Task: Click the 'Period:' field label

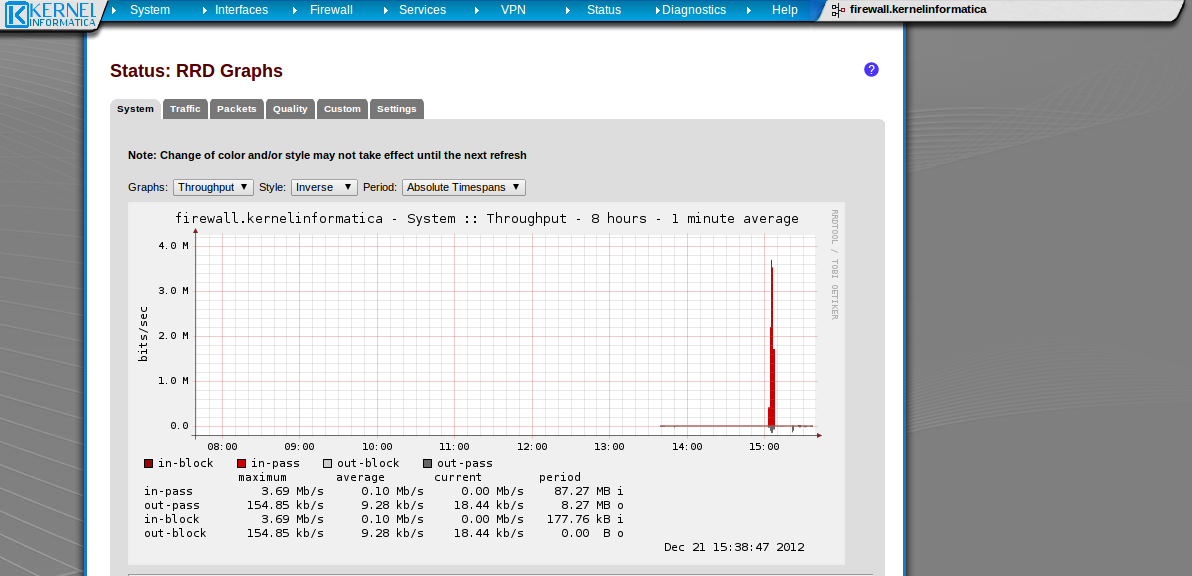Action: [x=380, y=187]
